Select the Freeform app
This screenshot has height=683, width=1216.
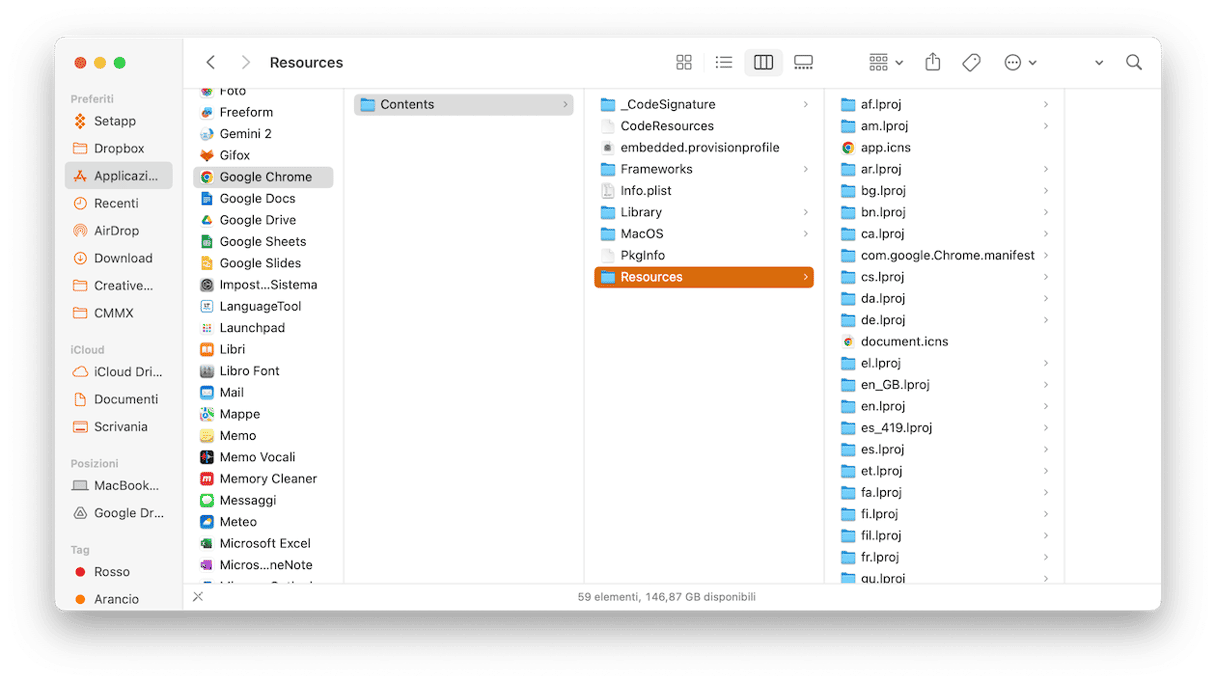click(x=263, y=112)
